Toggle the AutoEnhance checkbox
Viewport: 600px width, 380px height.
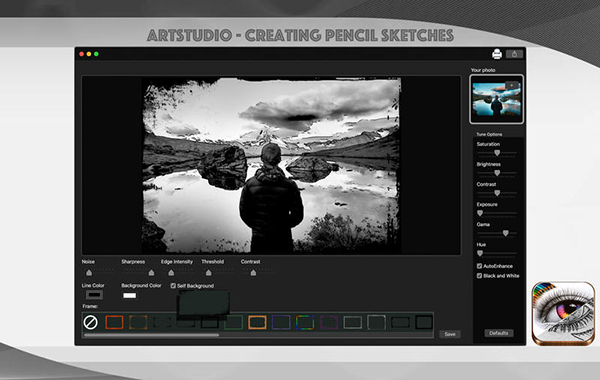[x=479, y=266]
